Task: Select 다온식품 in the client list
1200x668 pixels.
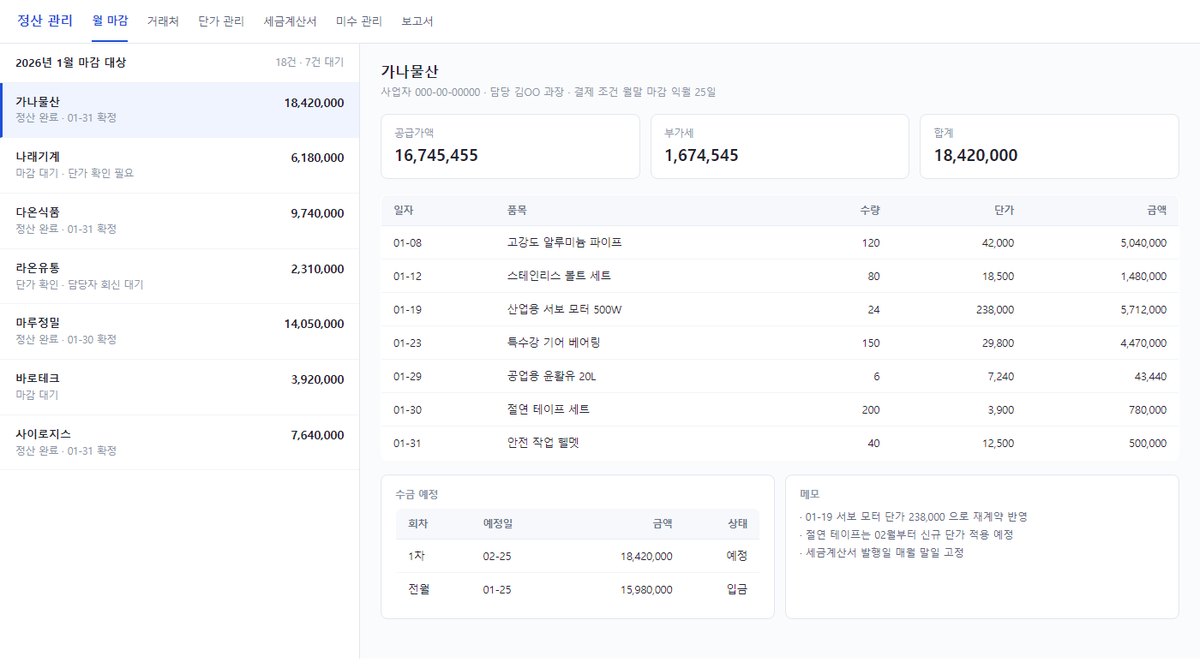Action: point(180,221)
